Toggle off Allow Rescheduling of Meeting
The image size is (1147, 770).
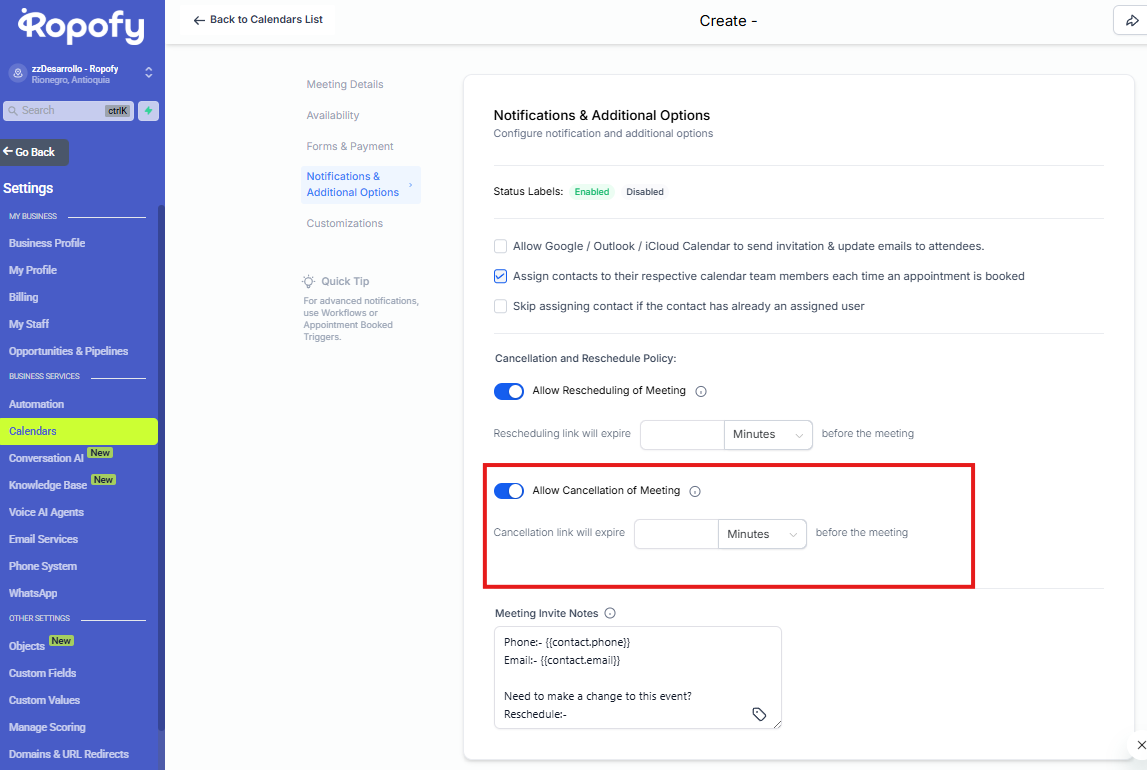(509, 391)
